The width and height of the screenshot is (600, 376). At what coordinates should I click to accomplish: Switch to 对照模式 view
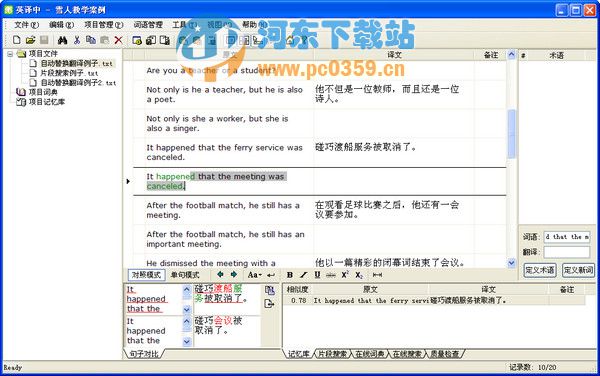(146, 275)
